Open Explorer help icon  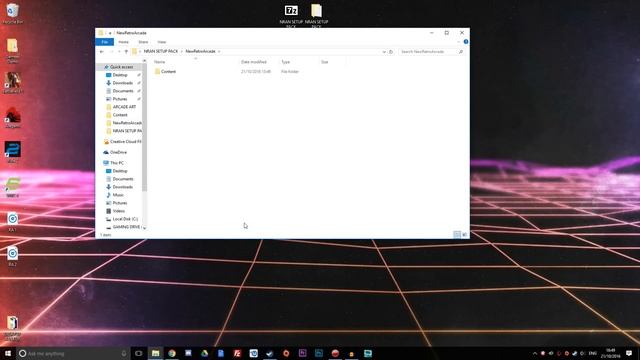coord(466,42)
